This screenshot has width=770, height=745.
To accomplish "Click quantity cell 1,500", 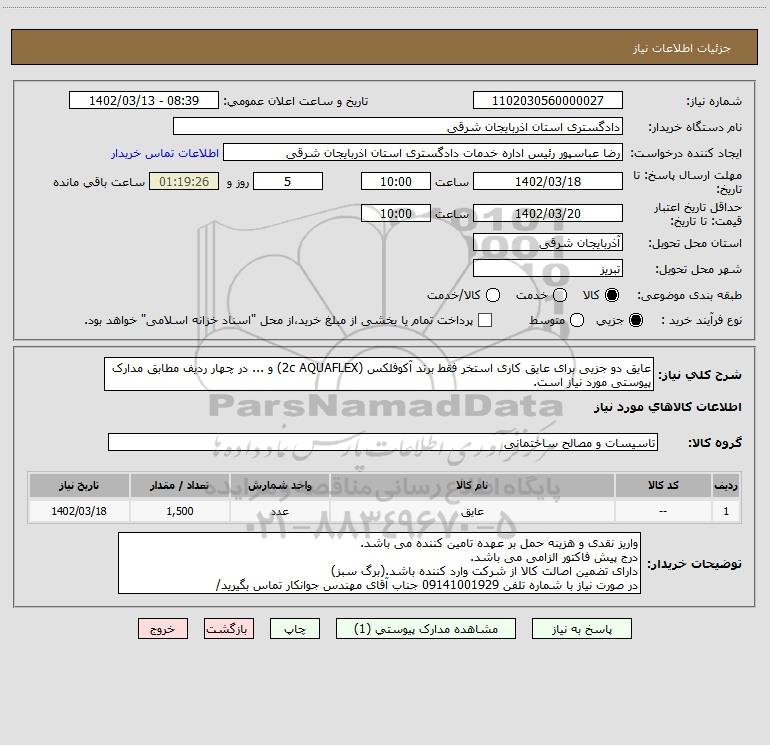I will (x=179, y=511).
